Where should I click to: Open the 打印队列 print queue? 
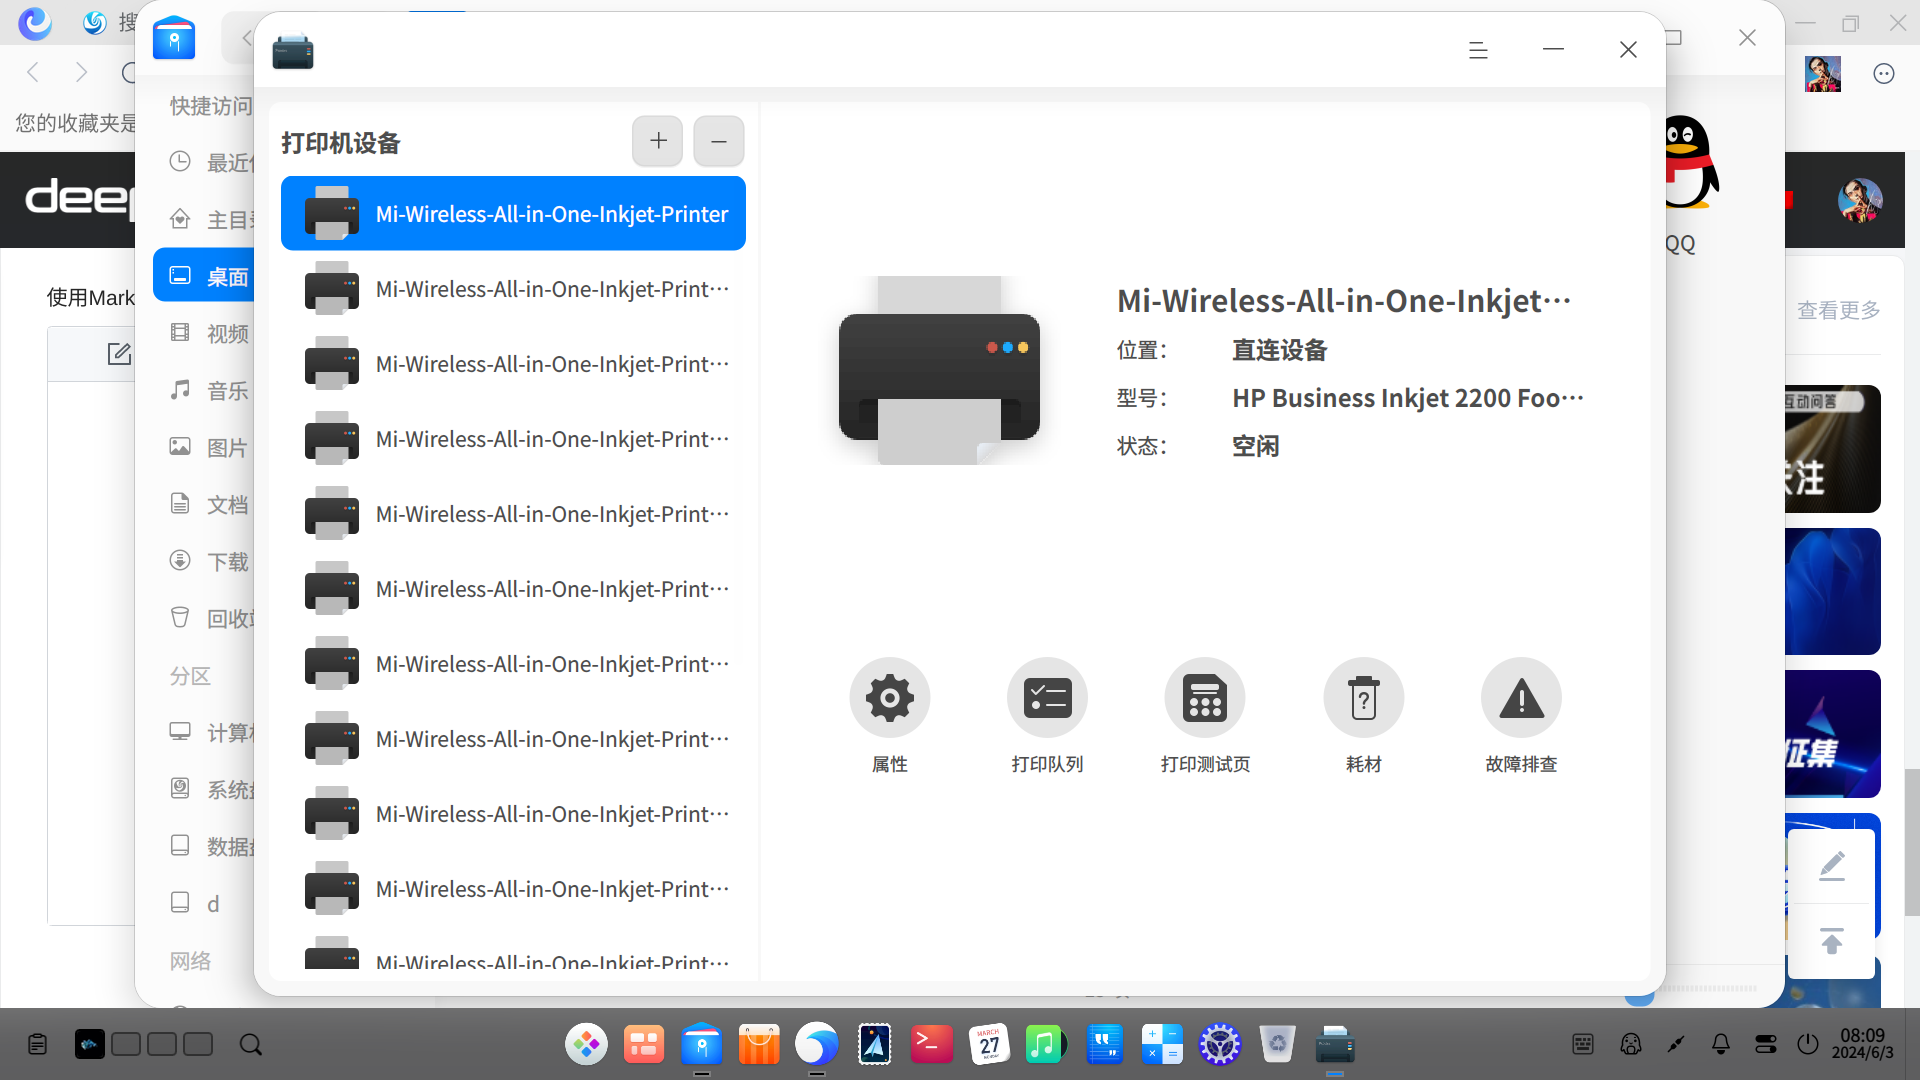[x=1047, y=697]
